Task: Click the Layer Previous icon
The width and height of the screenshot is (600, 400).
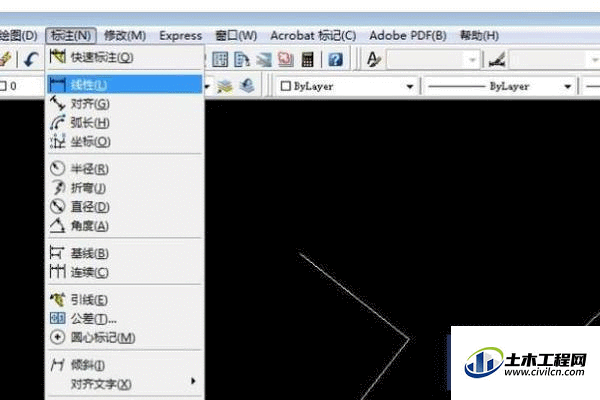Action: pos(247,86)
